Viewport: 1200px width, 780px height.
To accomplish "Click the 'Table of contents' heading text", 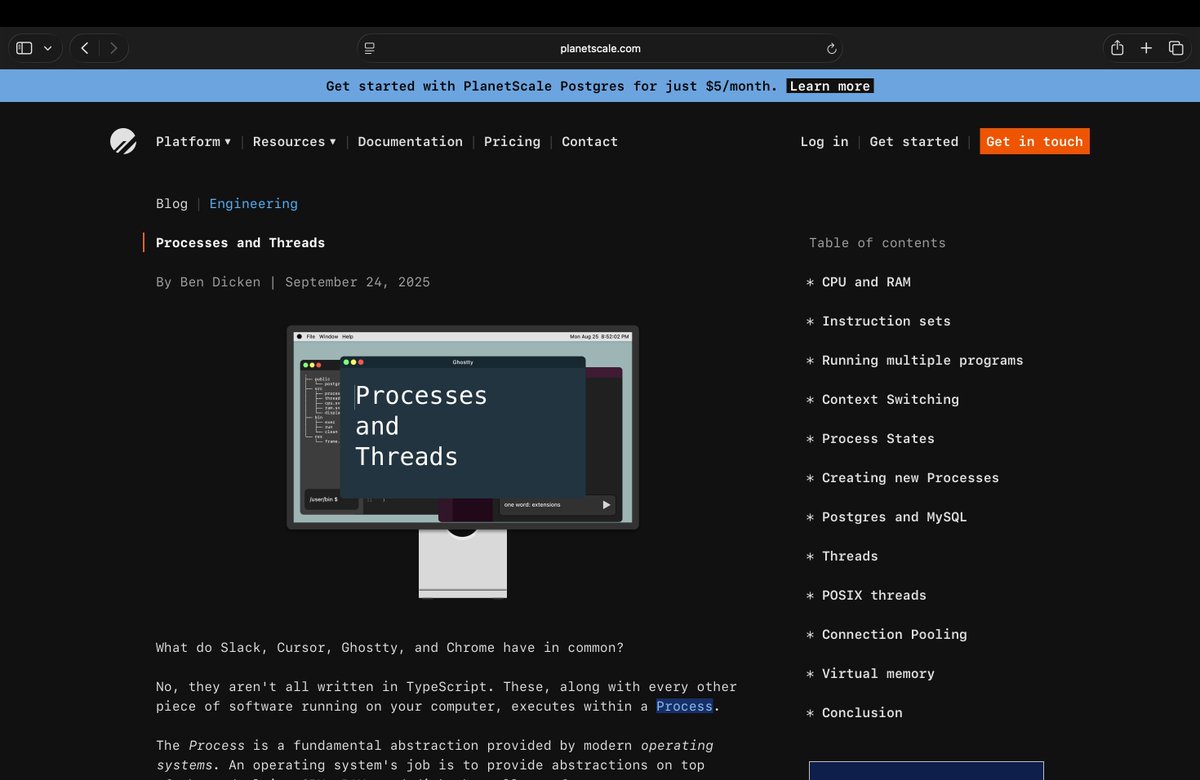I will click(877, 243).
